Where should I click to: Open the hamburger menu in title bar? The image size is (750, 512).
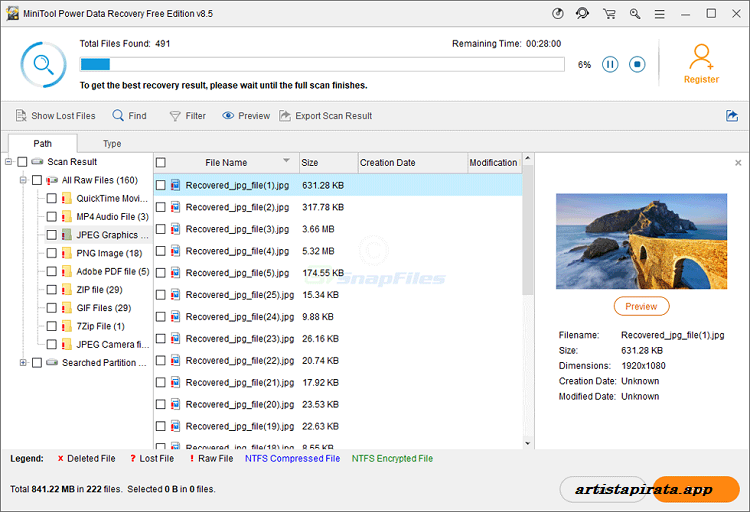tap(660, 14)
